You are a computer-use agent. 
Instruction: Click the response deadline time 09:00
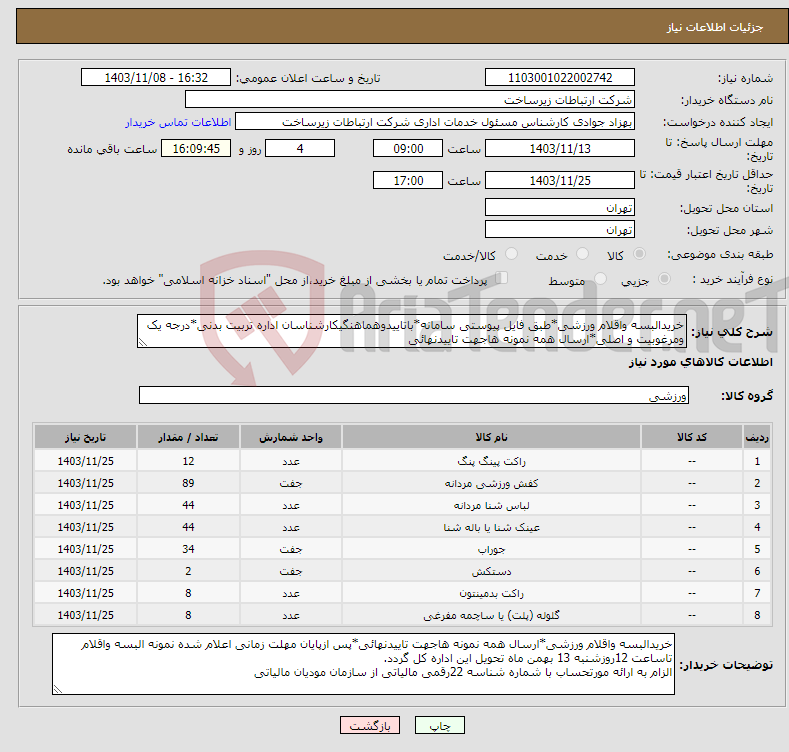(x=408, y=148)
